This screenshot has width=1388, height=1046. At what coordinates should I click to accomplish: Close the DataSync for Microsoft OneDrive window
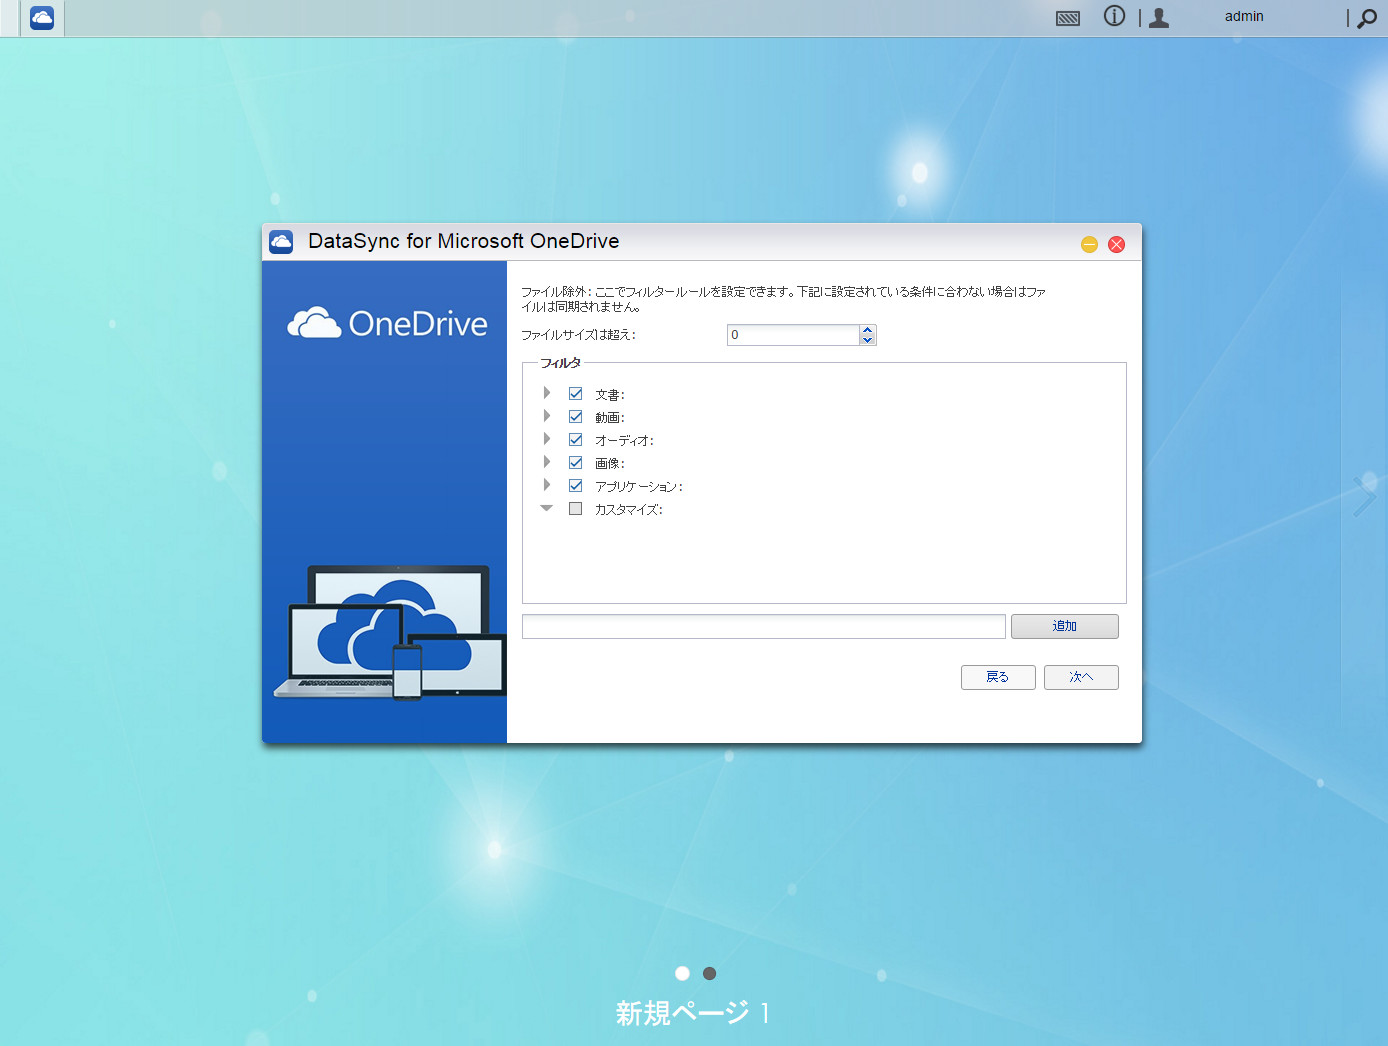point(1117,244)
